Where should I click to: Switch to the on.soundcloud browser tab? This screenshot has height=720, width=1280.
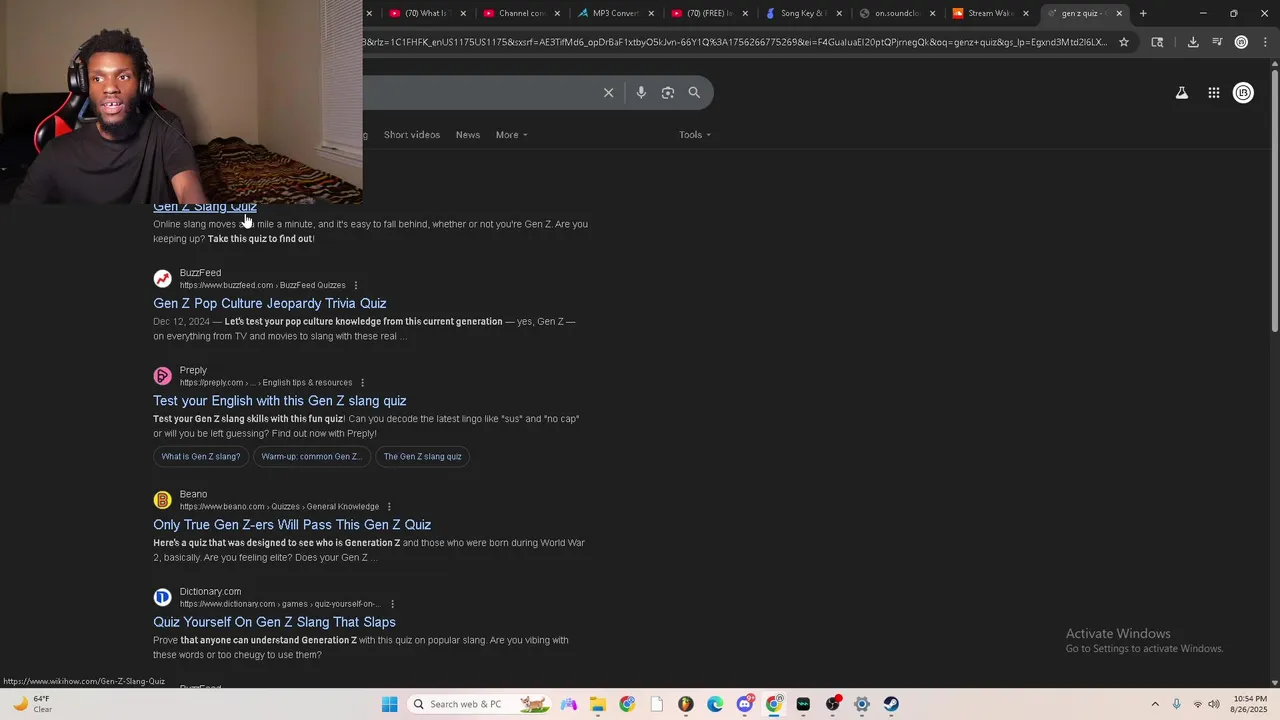(x=896, y=13)
